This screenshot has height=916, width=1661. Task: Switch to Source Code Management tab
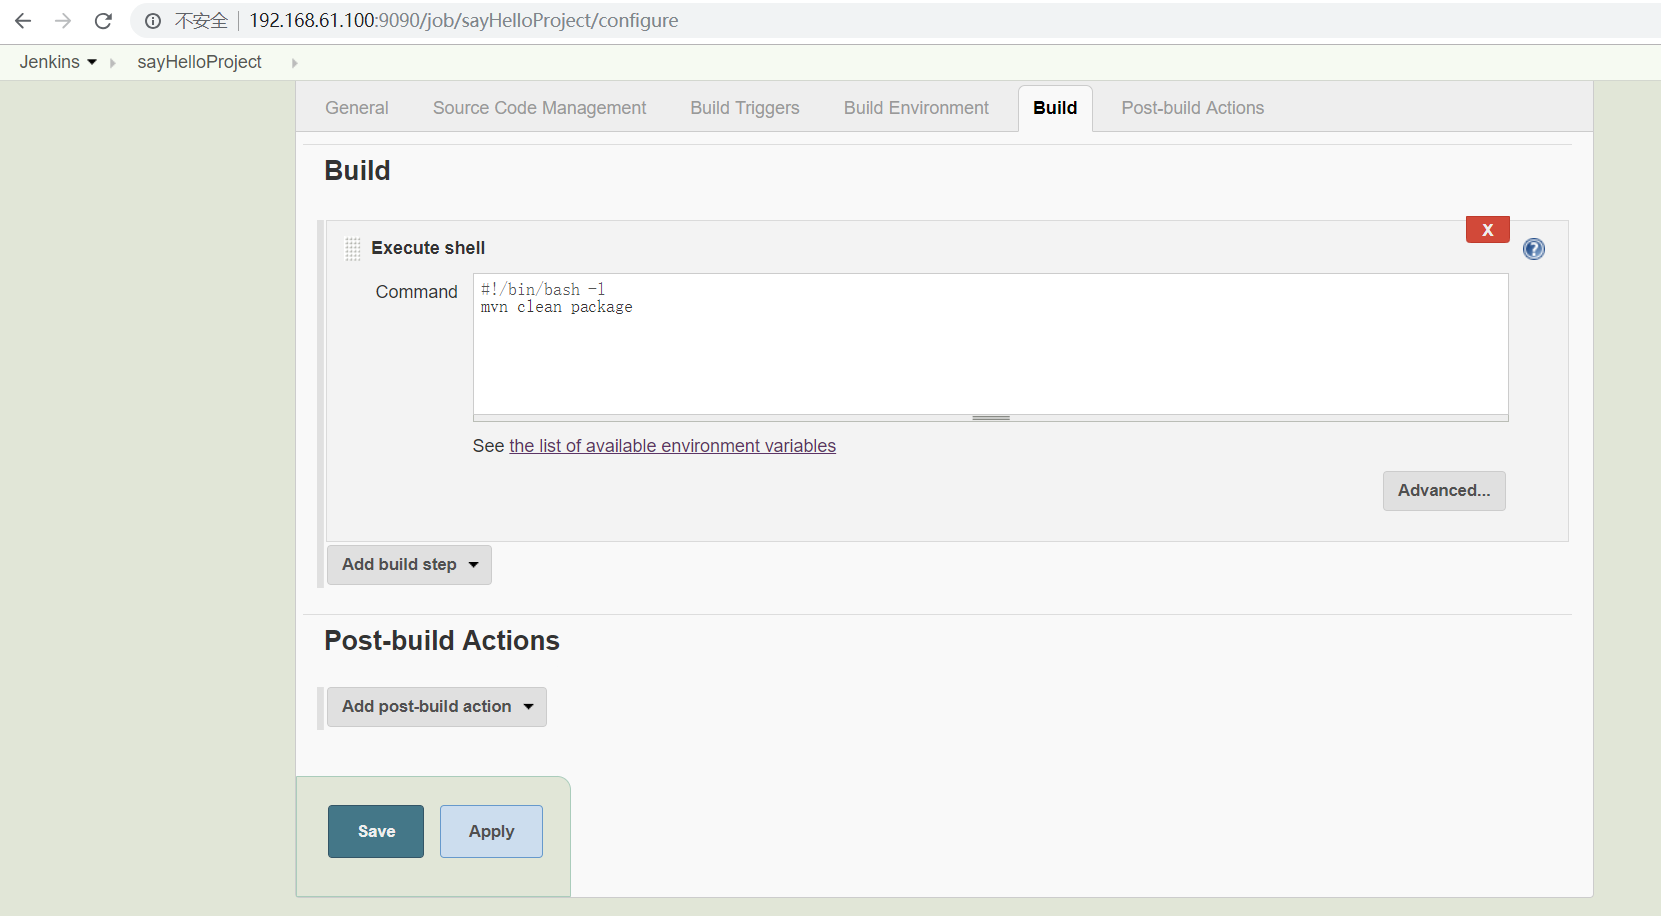pos(539,108)
